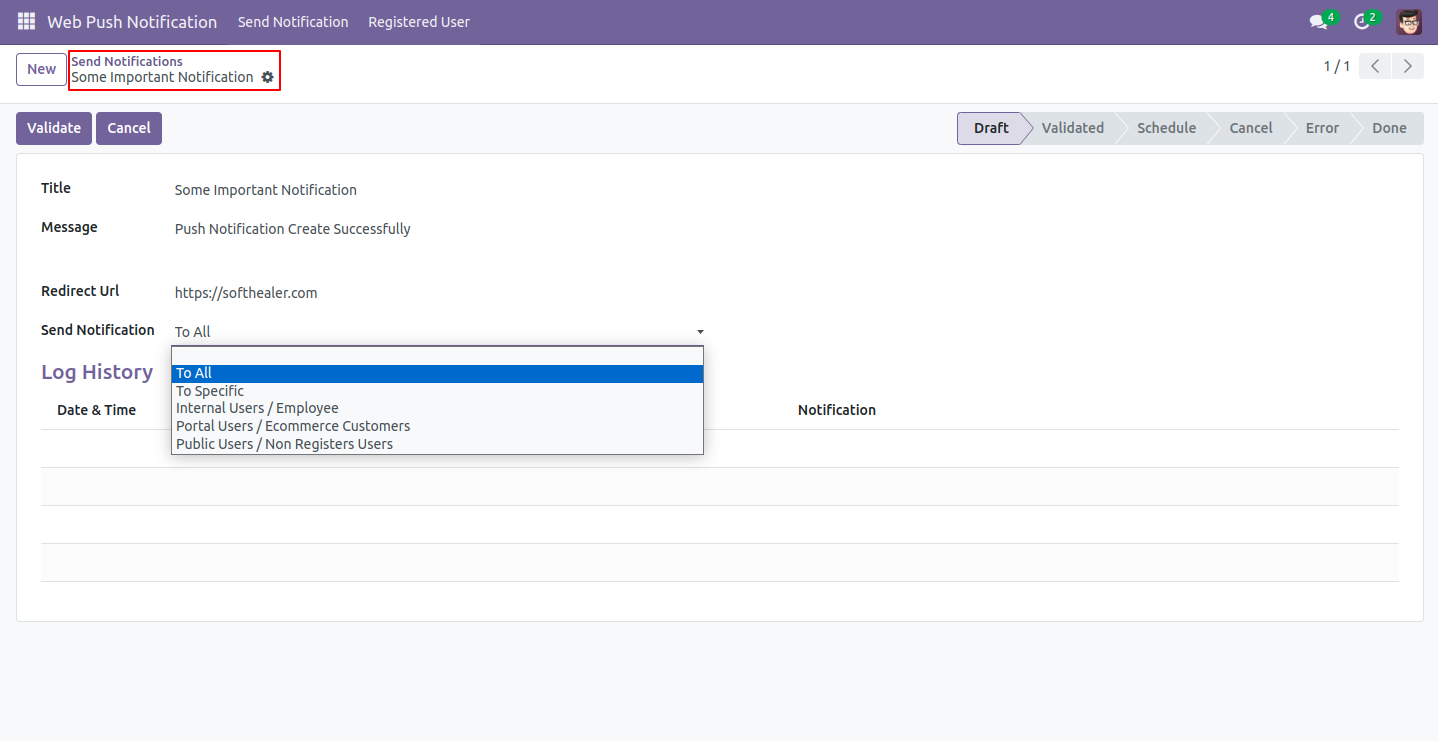Select the Validated status stage
Image resolution: width=1438 pixels, height=741 pixels.
coord(1072,128)
